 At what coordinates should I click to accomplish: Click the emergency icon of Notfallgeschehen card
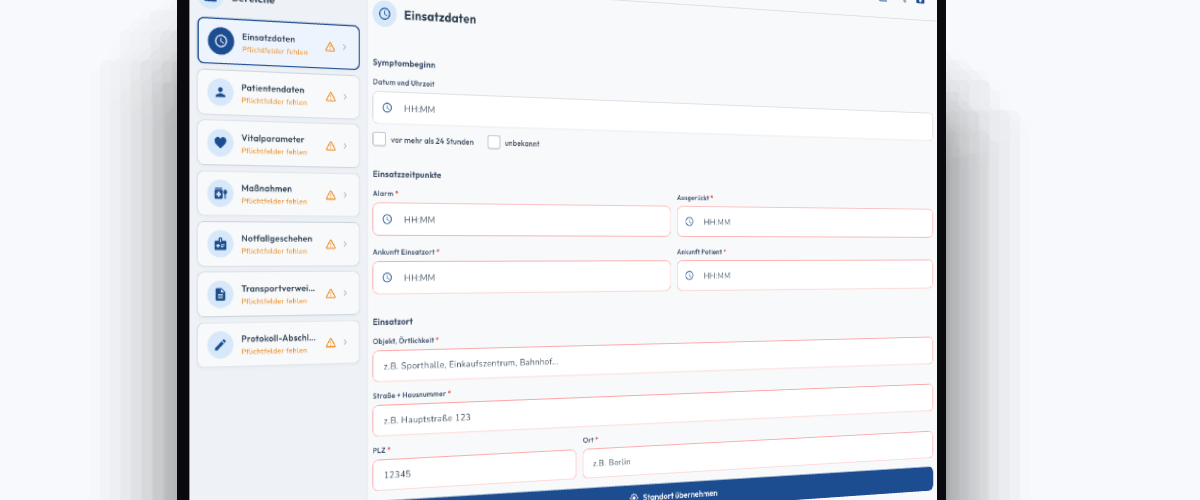(220, 242)
